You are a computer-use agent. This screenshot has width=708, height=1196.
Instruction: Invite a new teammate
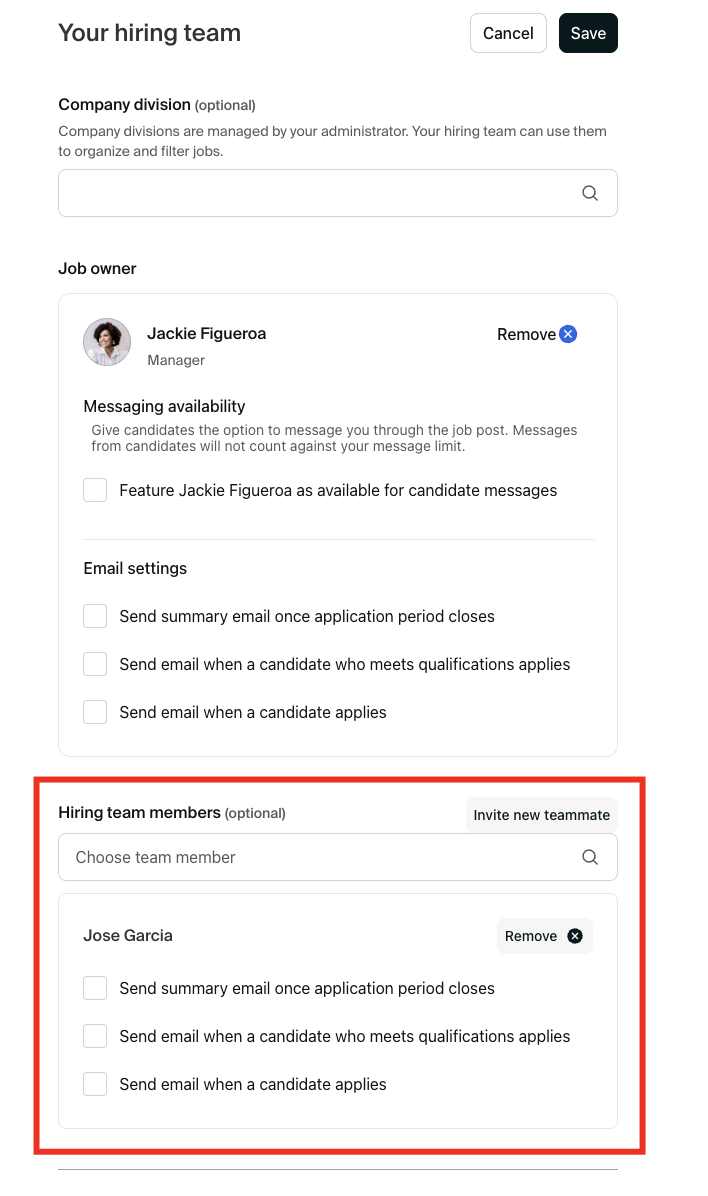[x=541, y=814]
